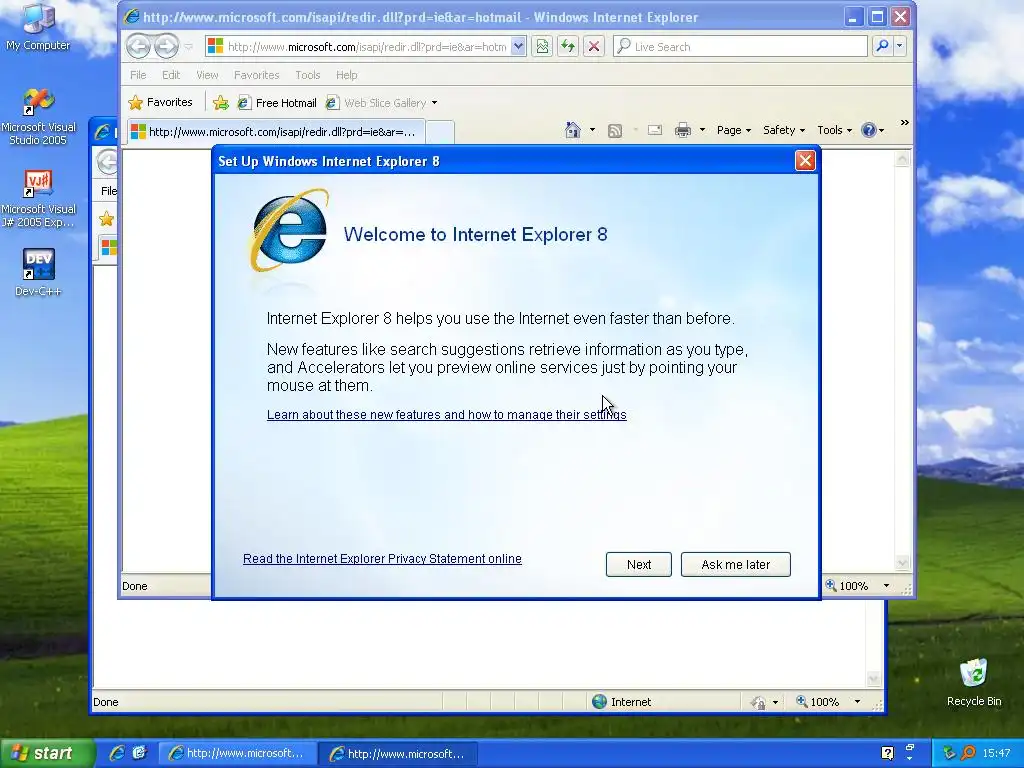Select Dev-C++ desktop shortcut

38,273
